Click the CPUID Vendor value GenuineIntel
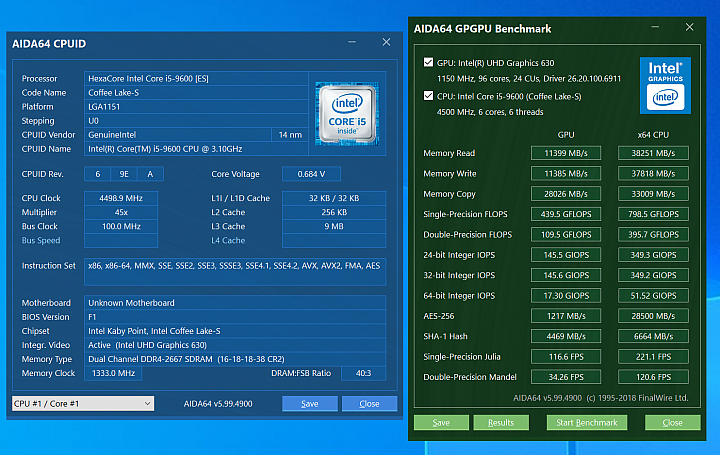Viewport: 720px width, 455px height. click(178, 135)
